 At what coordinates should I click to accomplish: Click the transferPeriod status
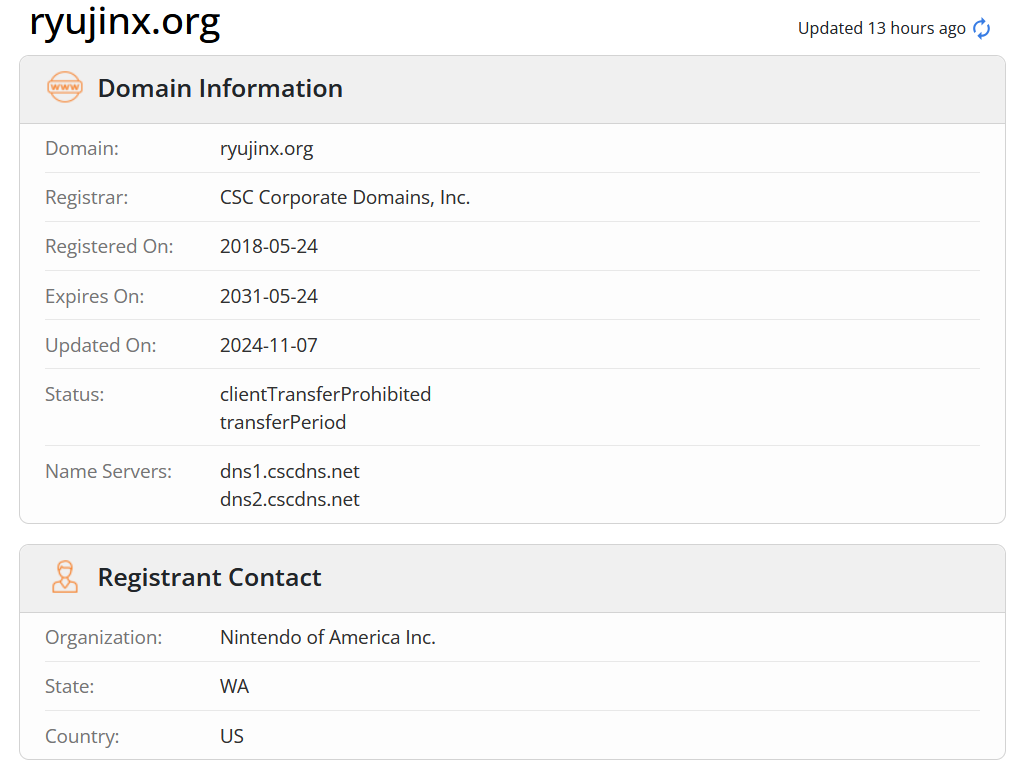click(283, 422)
